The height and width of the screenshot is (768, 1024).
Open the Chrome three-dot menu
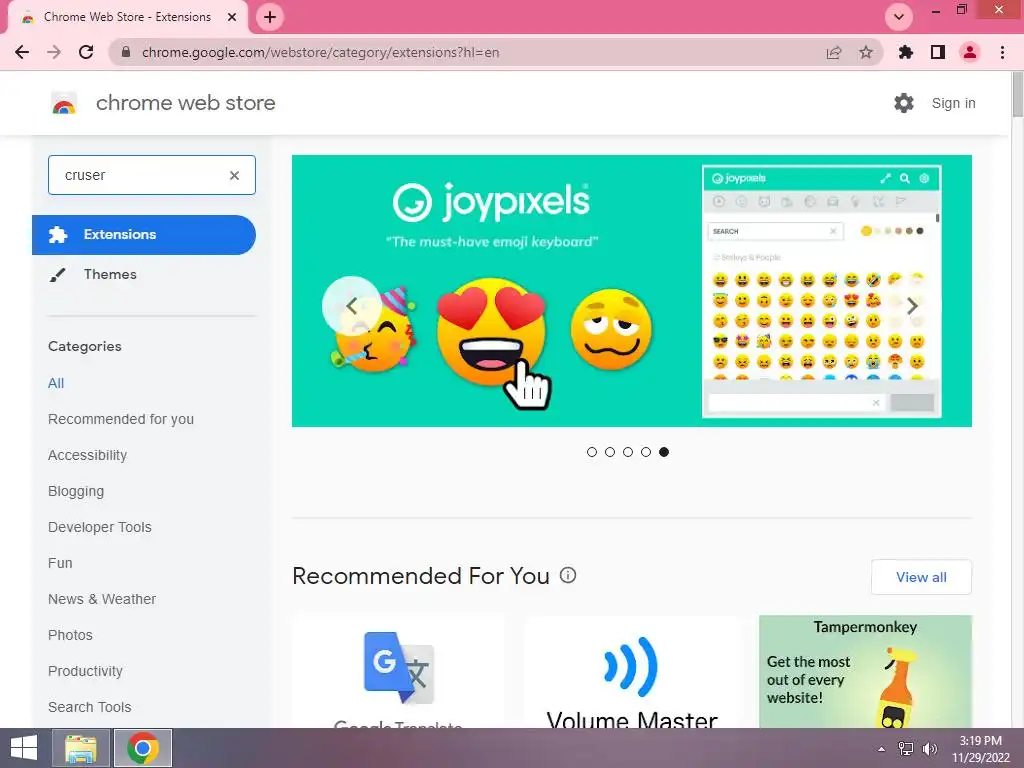coord(1002,52)
